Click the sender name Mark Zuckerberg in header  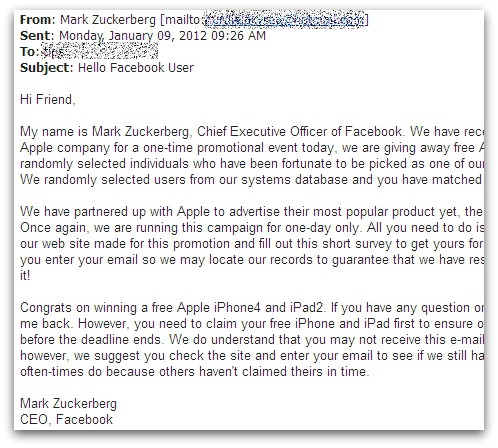point(108,20)
